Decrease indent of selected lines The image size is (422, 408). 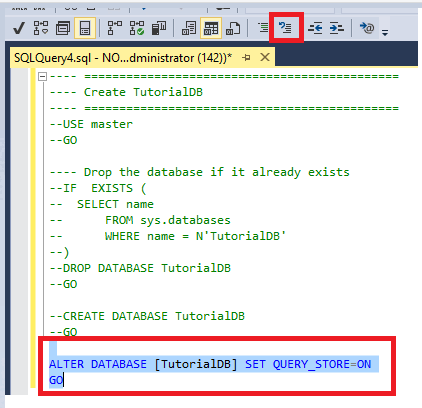[315, 28]
